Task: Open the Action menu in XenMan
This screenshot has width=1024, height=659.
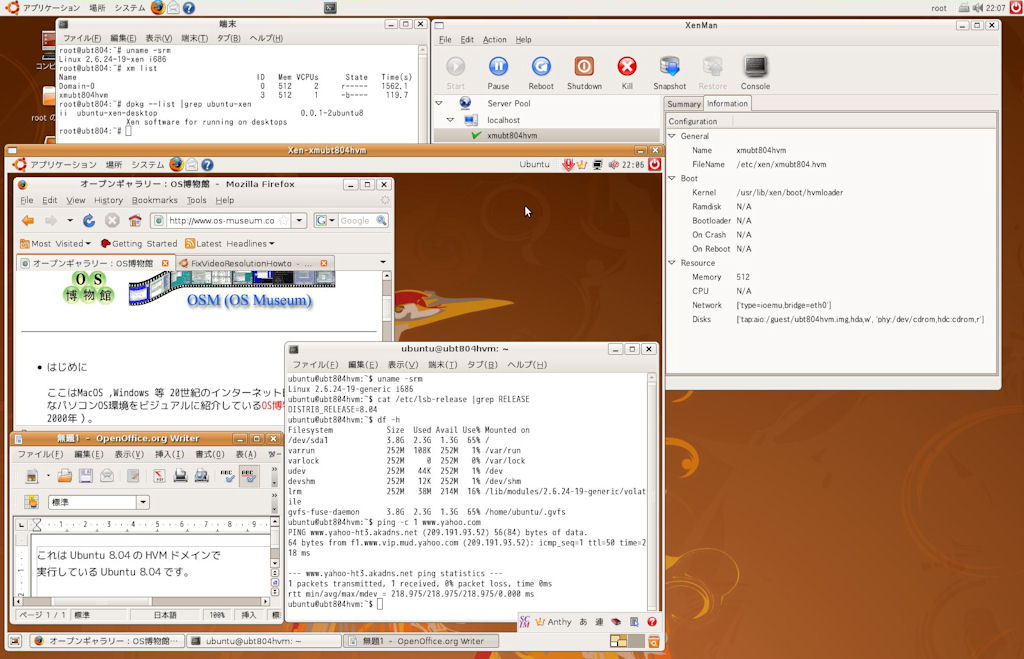Action: tap(494, 40)
